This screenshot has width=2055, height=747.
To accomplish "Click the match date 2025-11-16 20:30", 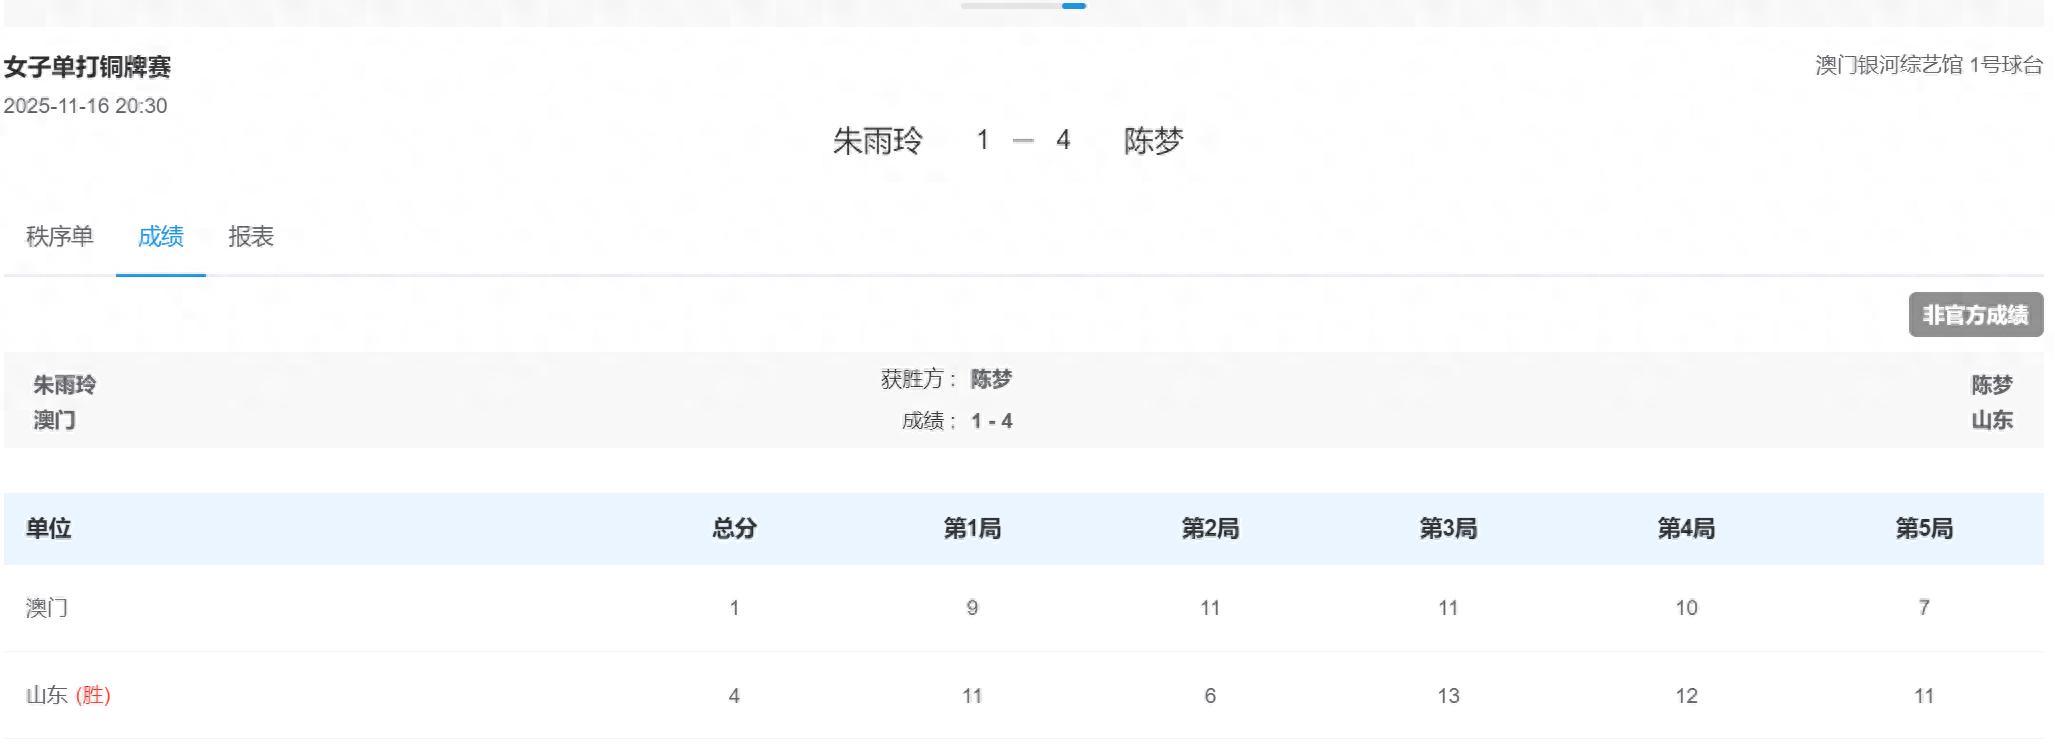I will pos(86,106).
